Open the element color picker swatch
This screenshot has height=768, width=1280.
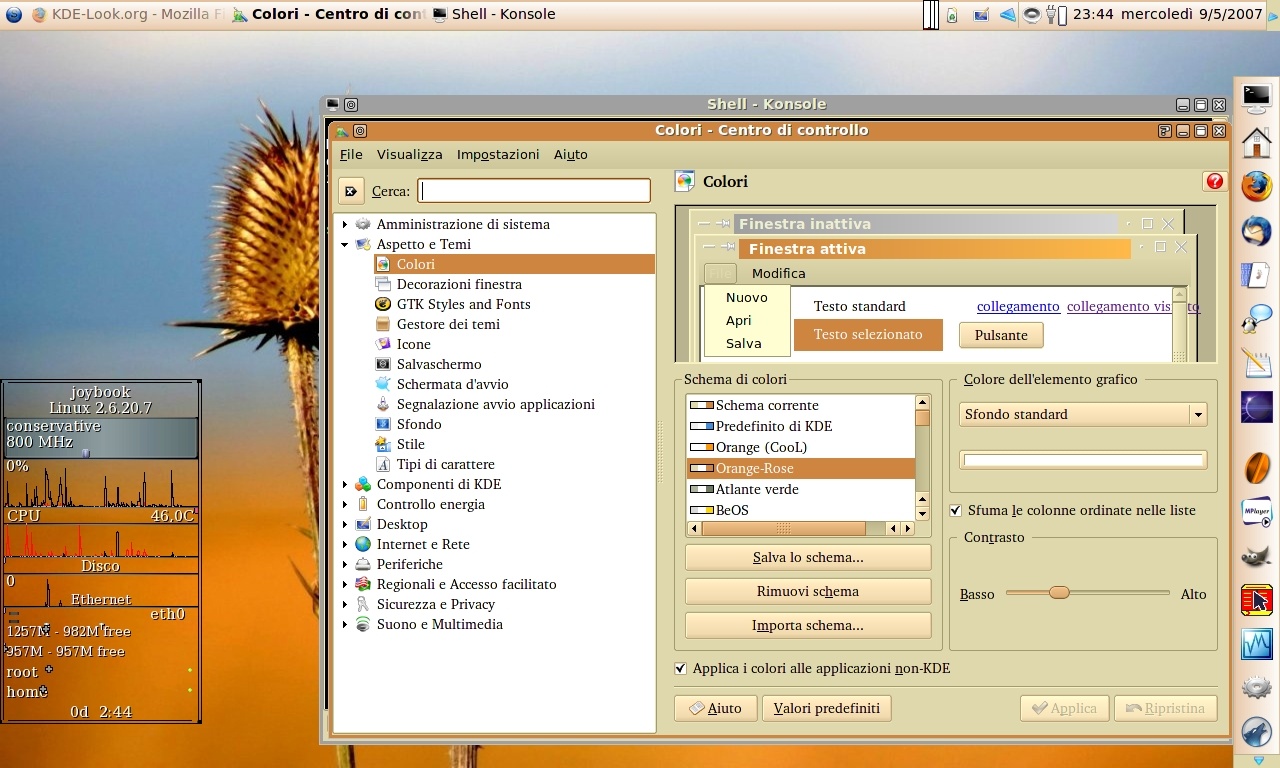[1083, 460]
